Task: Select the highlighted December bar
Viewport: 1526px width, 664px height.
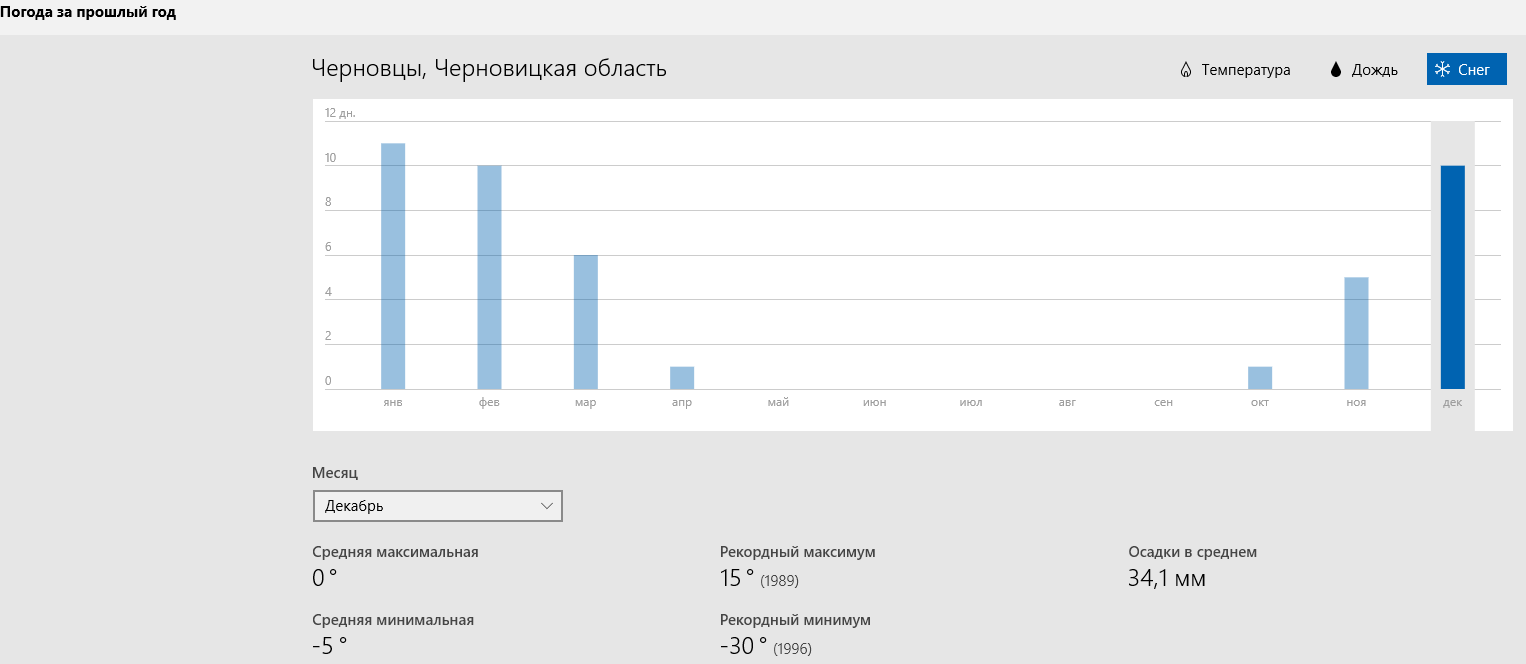Action: [x=1452, y=277]
